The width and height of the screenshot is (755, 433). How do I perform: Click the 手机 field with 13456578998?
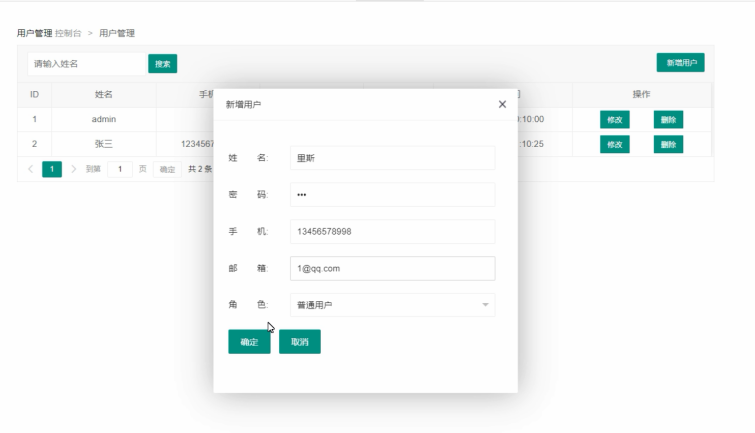click(x=392, y=231)
